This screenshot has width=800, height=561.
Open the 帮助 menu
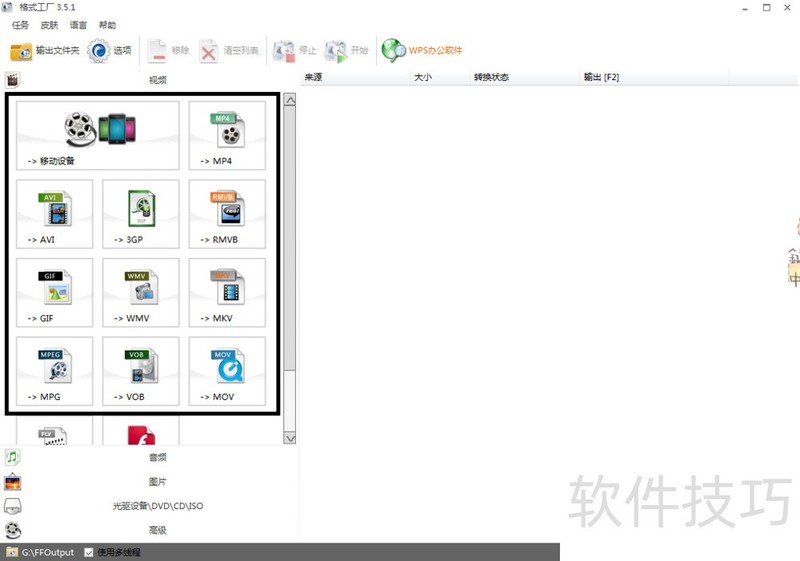click(107, 25)
